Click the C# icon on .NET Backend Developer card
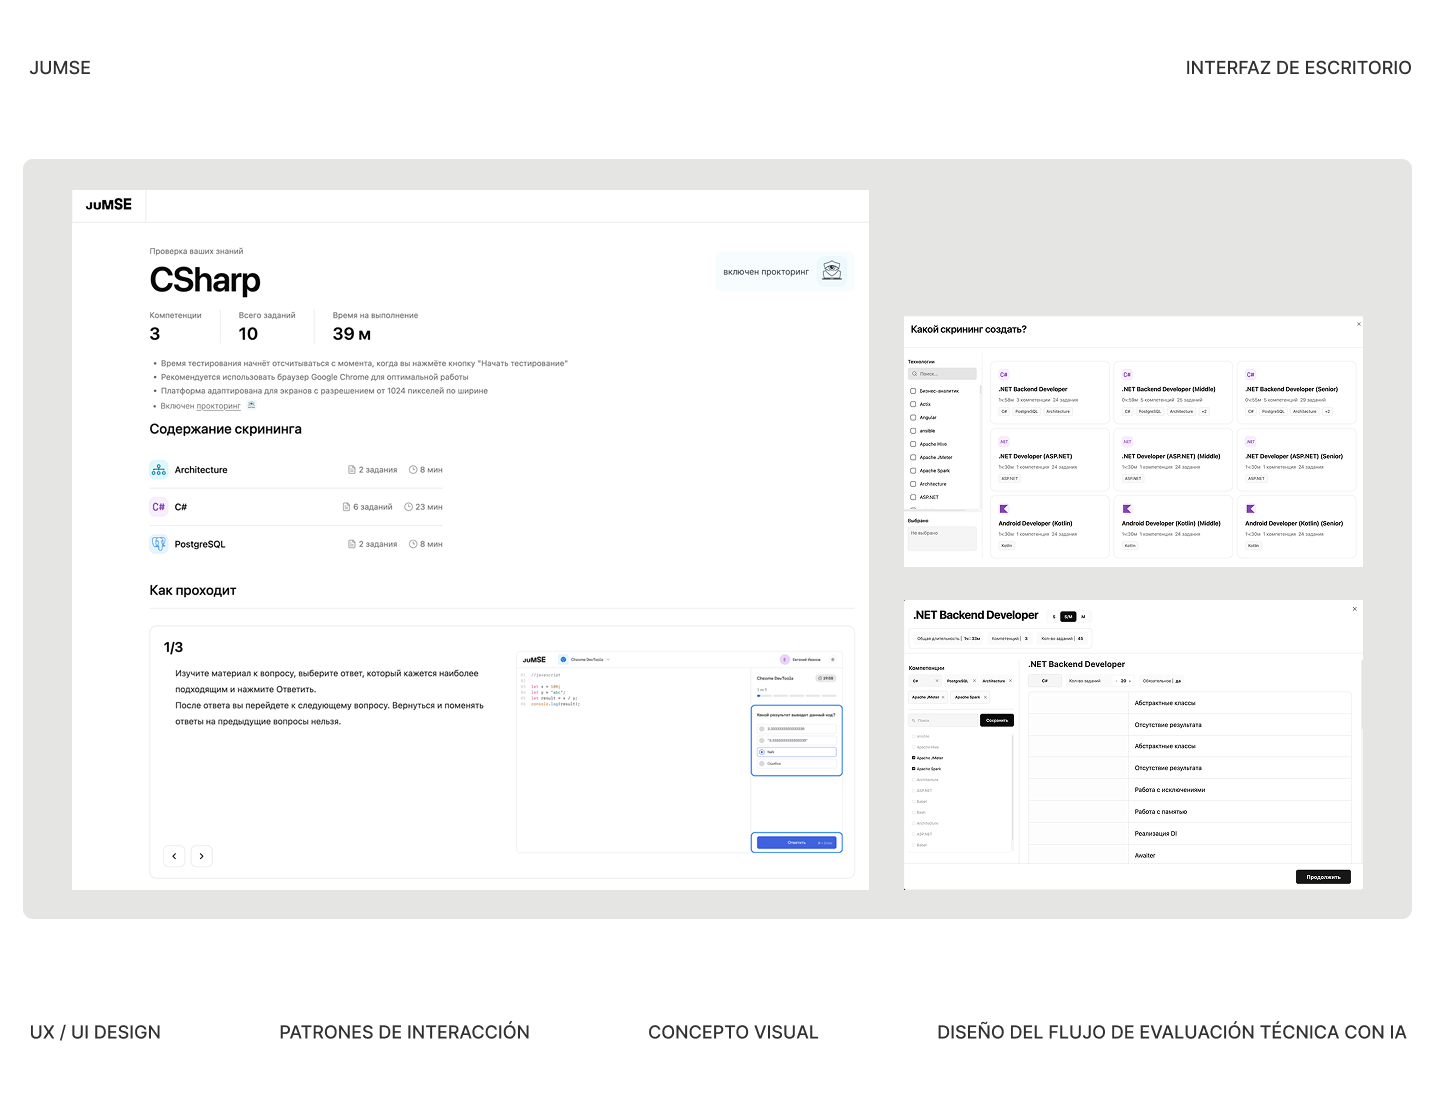Viewport: 1435px width, 1106px height. 1004,375
